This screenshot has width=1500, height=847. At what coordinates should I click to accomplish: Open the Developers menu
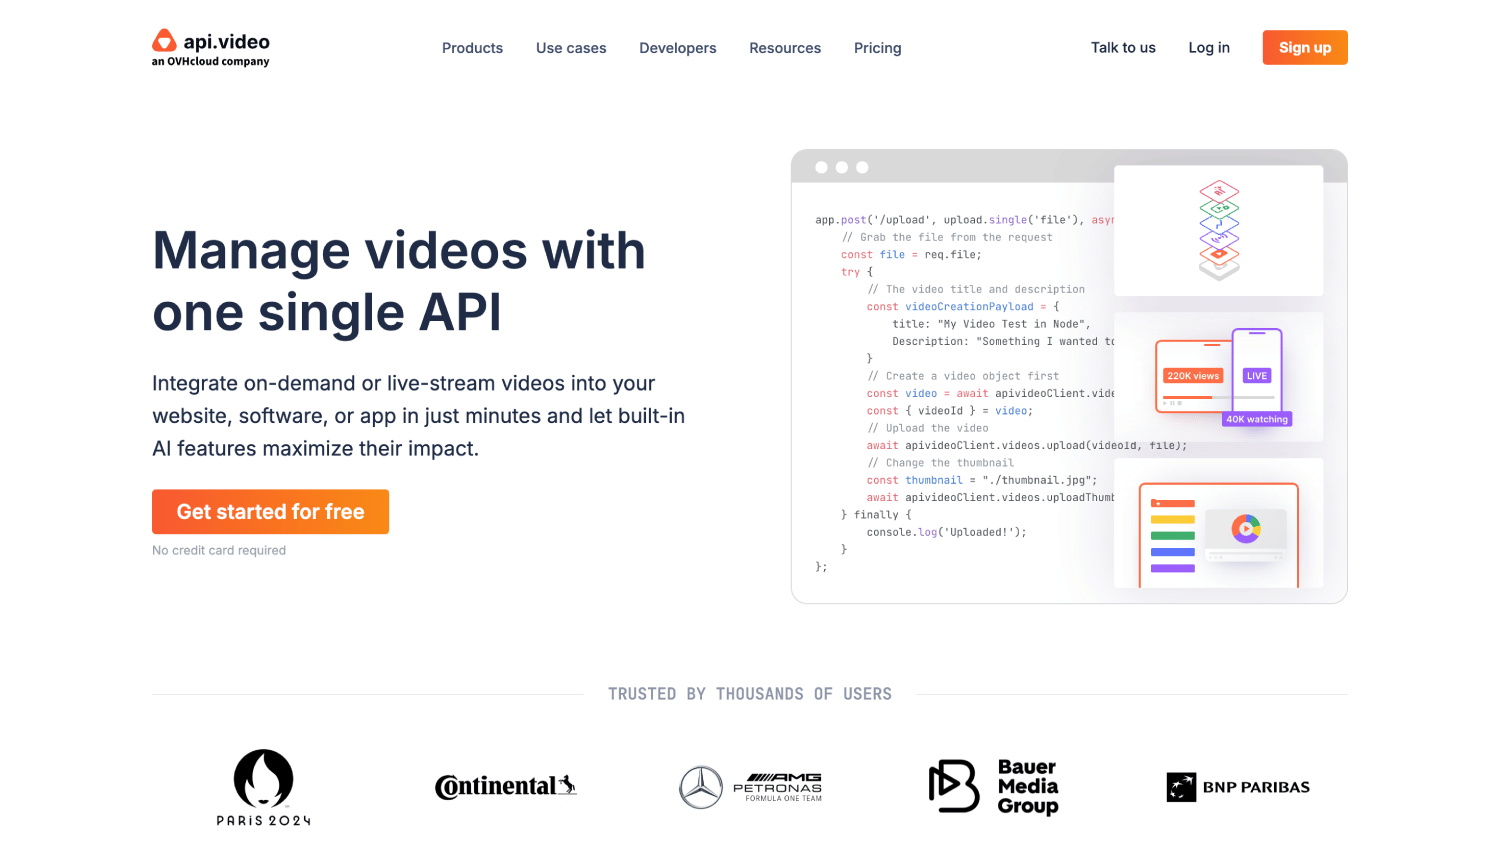pyautogui.click(x=678, y=48)
